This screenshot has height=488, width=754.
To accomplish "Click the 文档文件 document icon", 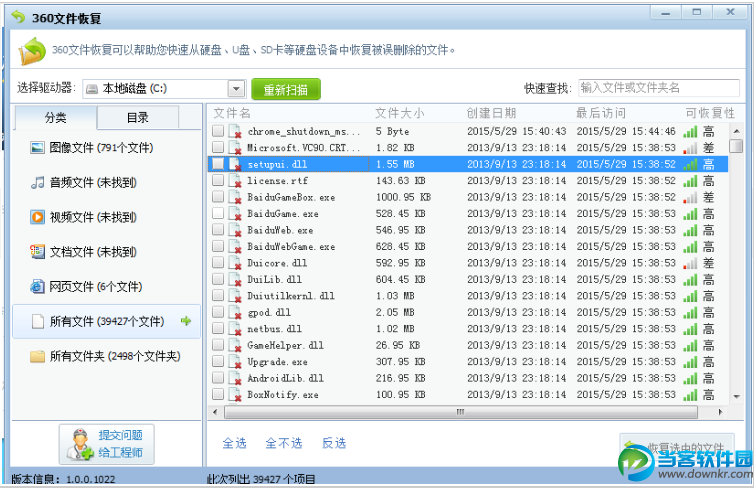I will coord(37,252).
